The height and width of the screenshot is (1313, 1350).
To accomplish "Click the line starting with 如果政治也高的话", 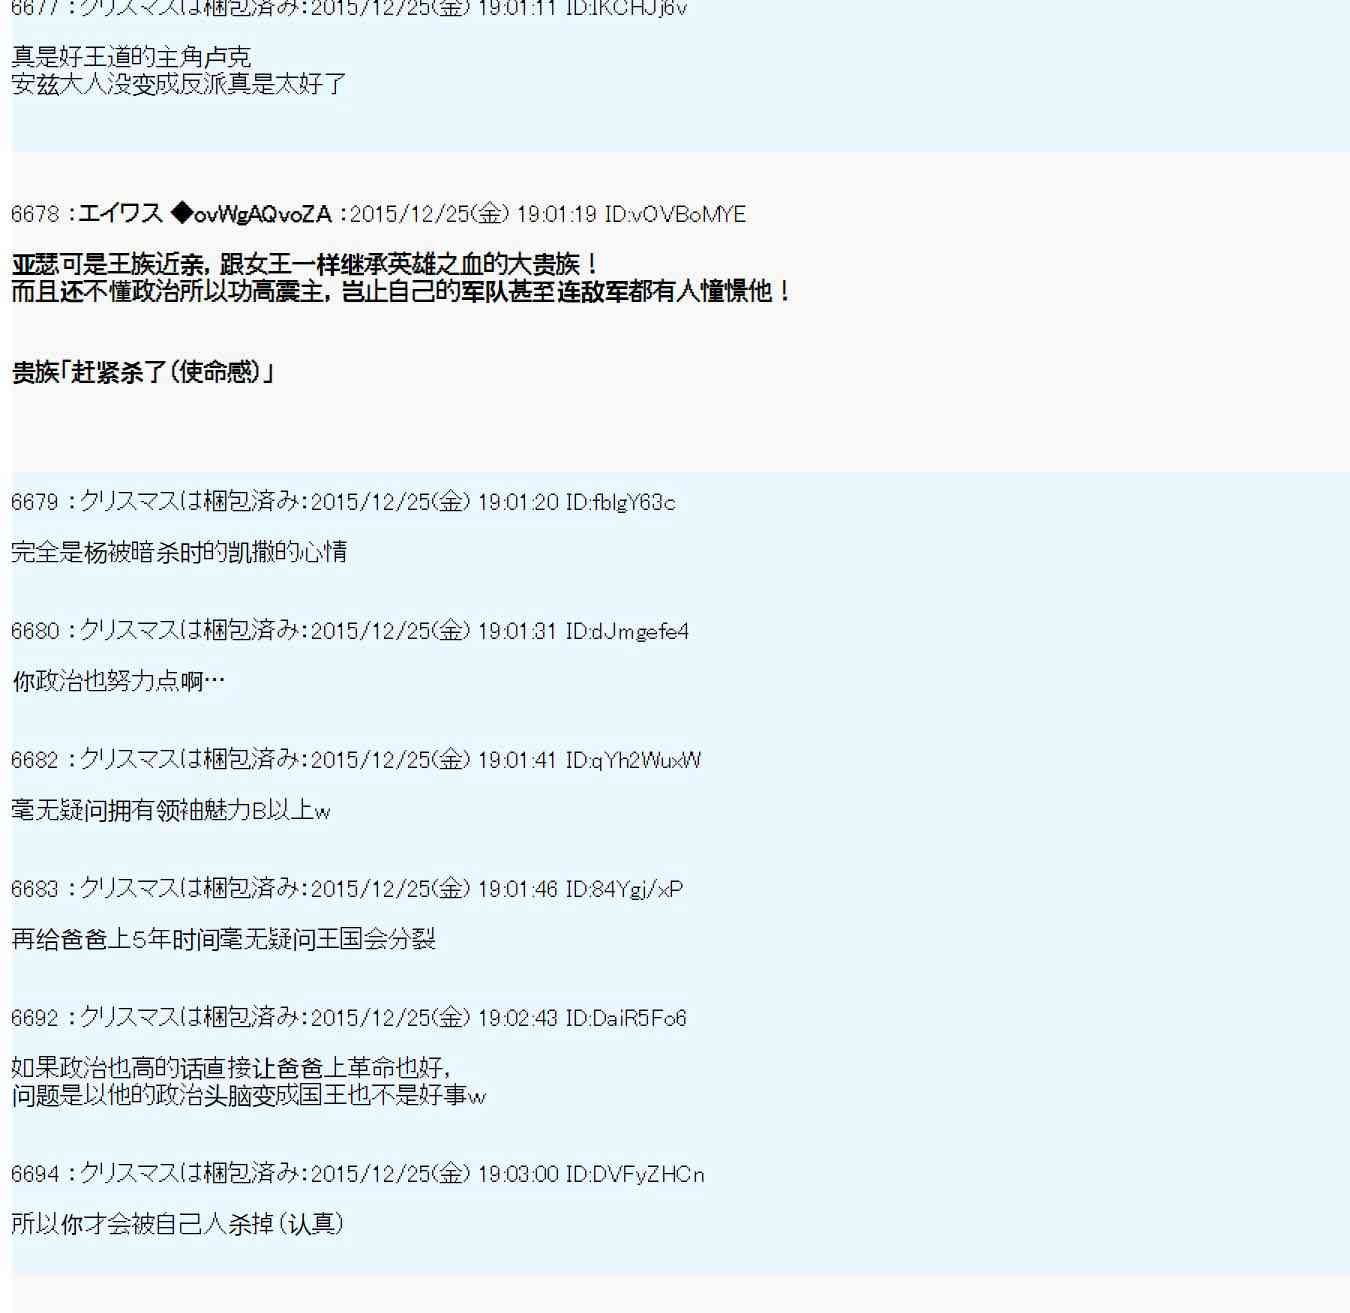I will pos(230,1068).
